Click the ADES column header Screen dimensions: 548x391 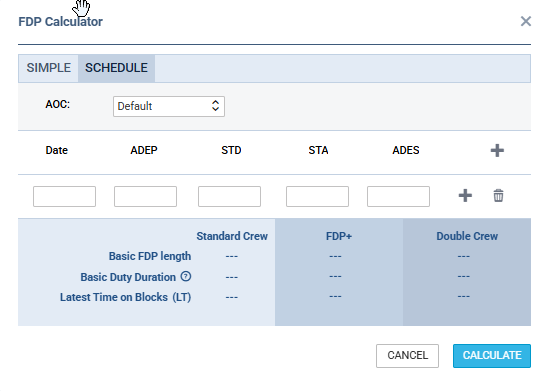tap(406, 150)
